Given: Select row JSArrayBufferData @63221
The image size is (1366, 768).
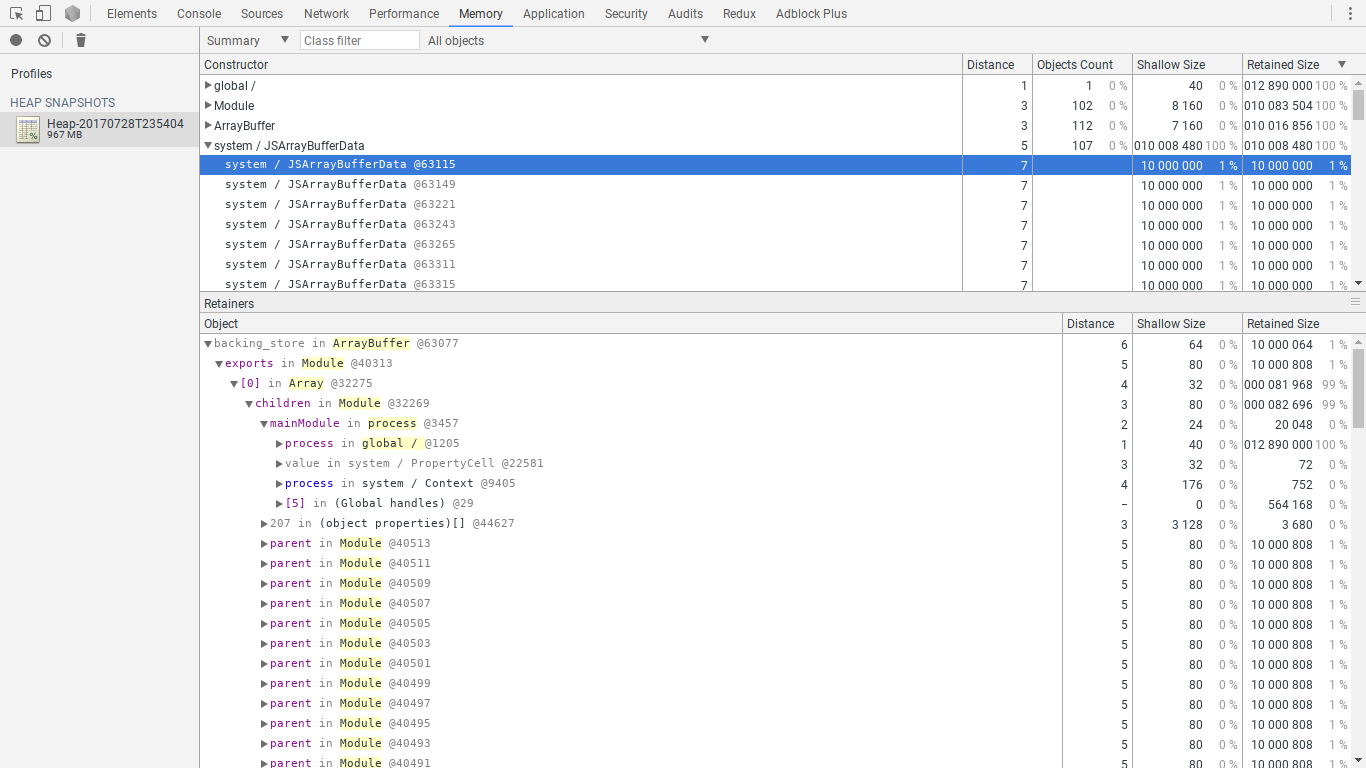Looking at the screenshot, I should pos(775,205).
